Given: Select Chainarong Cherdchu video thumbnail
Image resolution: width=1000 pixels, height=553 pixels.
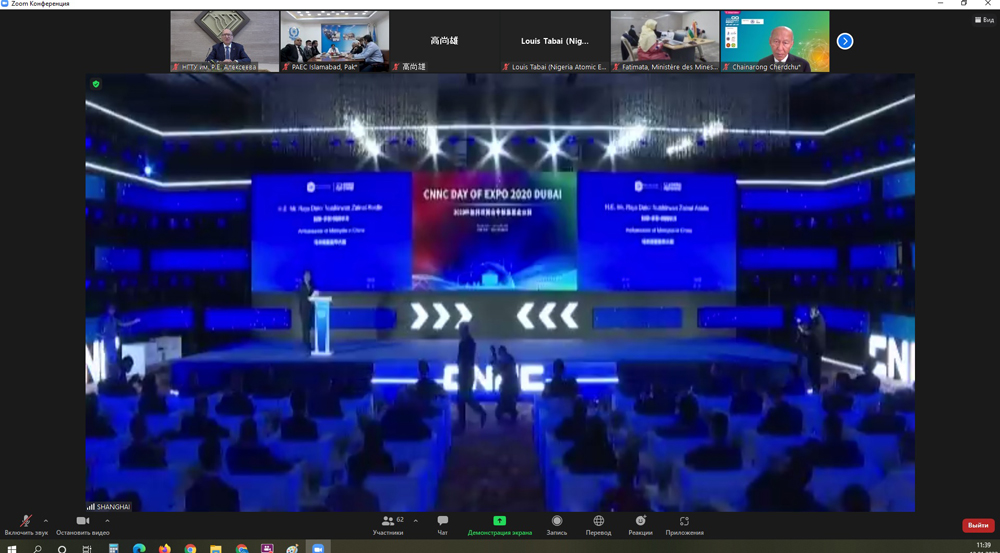Looking at the screenshot, I should pos(775,41).
